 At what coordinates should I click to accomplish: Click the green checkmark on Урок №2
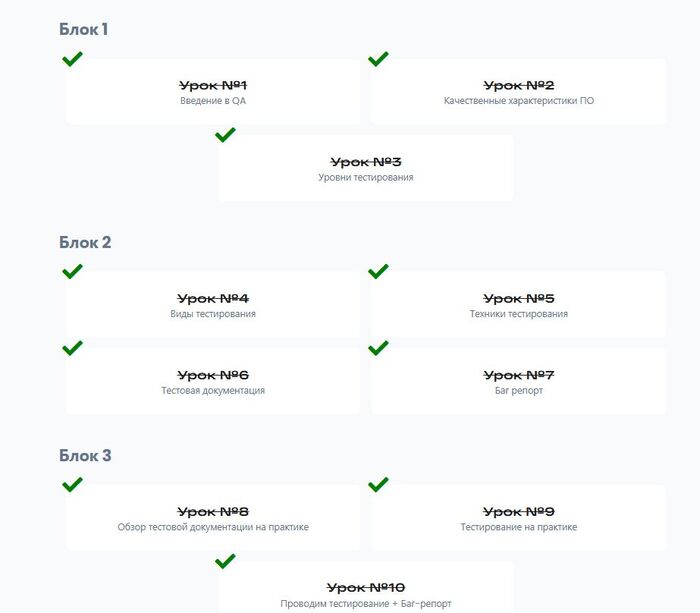tap(378, 59)
